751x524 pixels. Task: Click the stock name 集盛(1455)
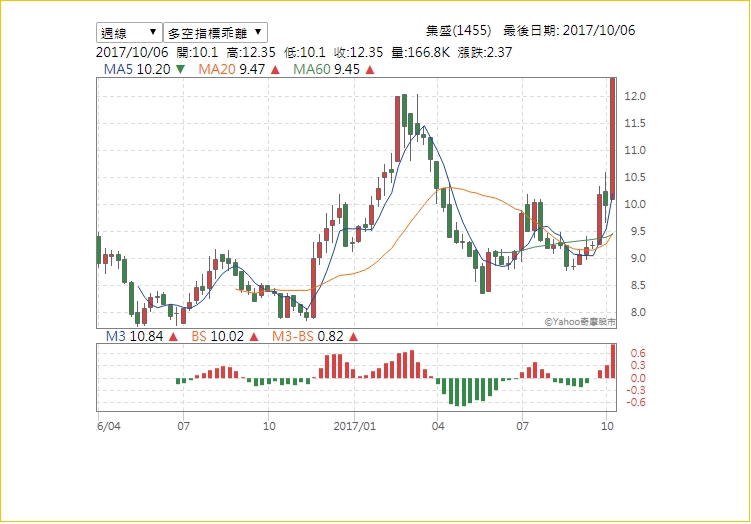click(458, 31)
